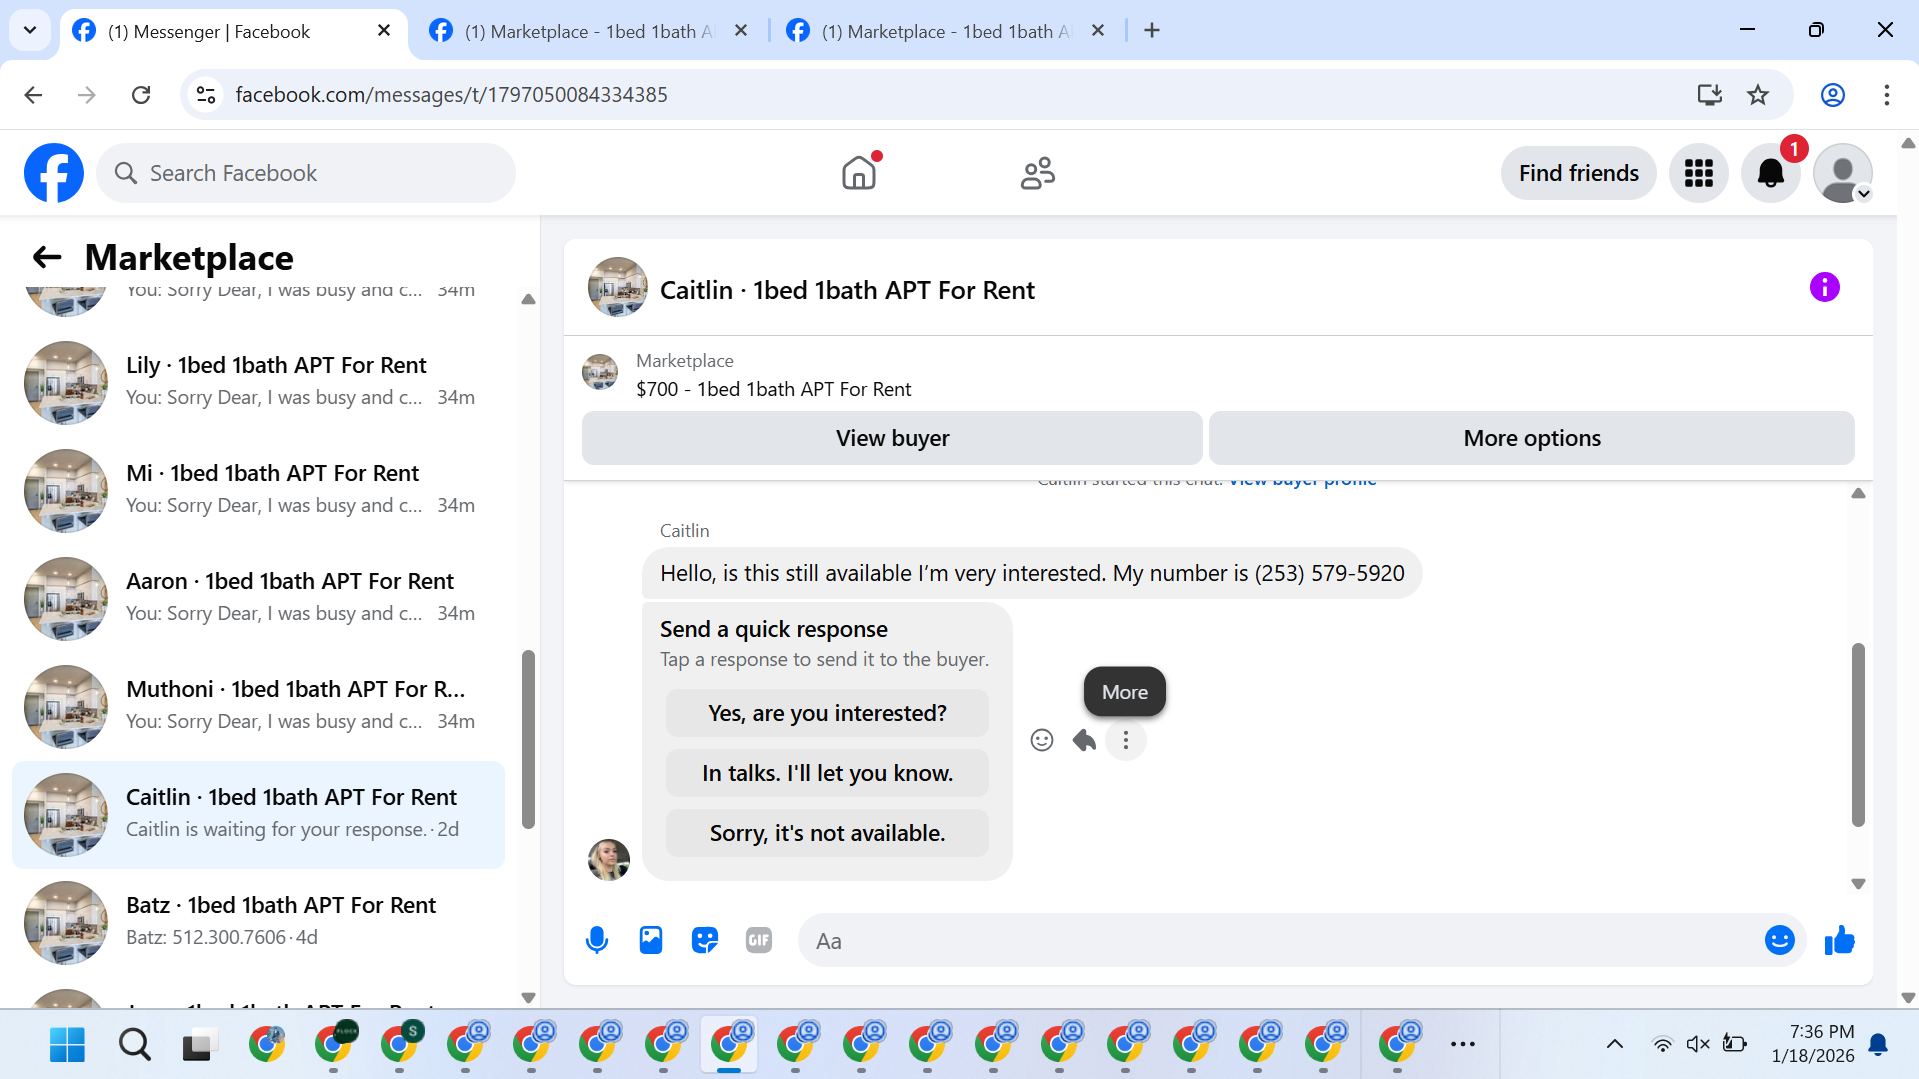Click More options button
This screenshot has height=1079, width=1919.
click(1531, 438)
